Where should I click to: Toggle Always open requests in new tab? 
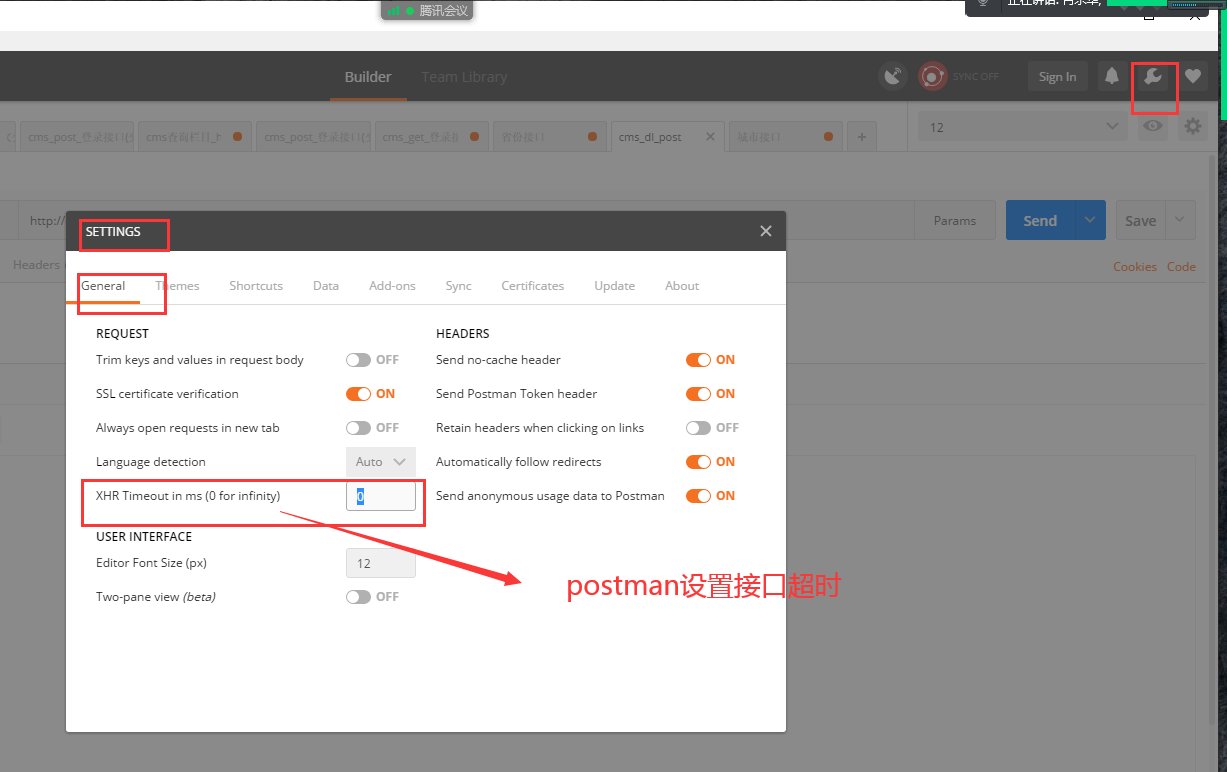click(358, 428)
